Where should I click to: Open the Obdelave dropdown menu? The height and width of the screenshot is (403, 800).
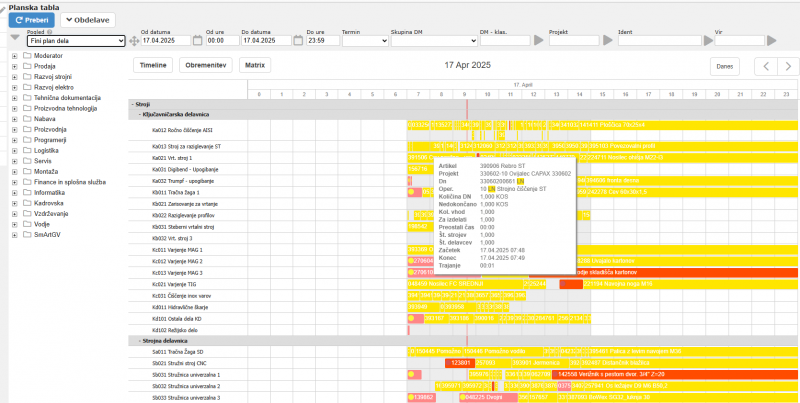(x=89, y=19)
